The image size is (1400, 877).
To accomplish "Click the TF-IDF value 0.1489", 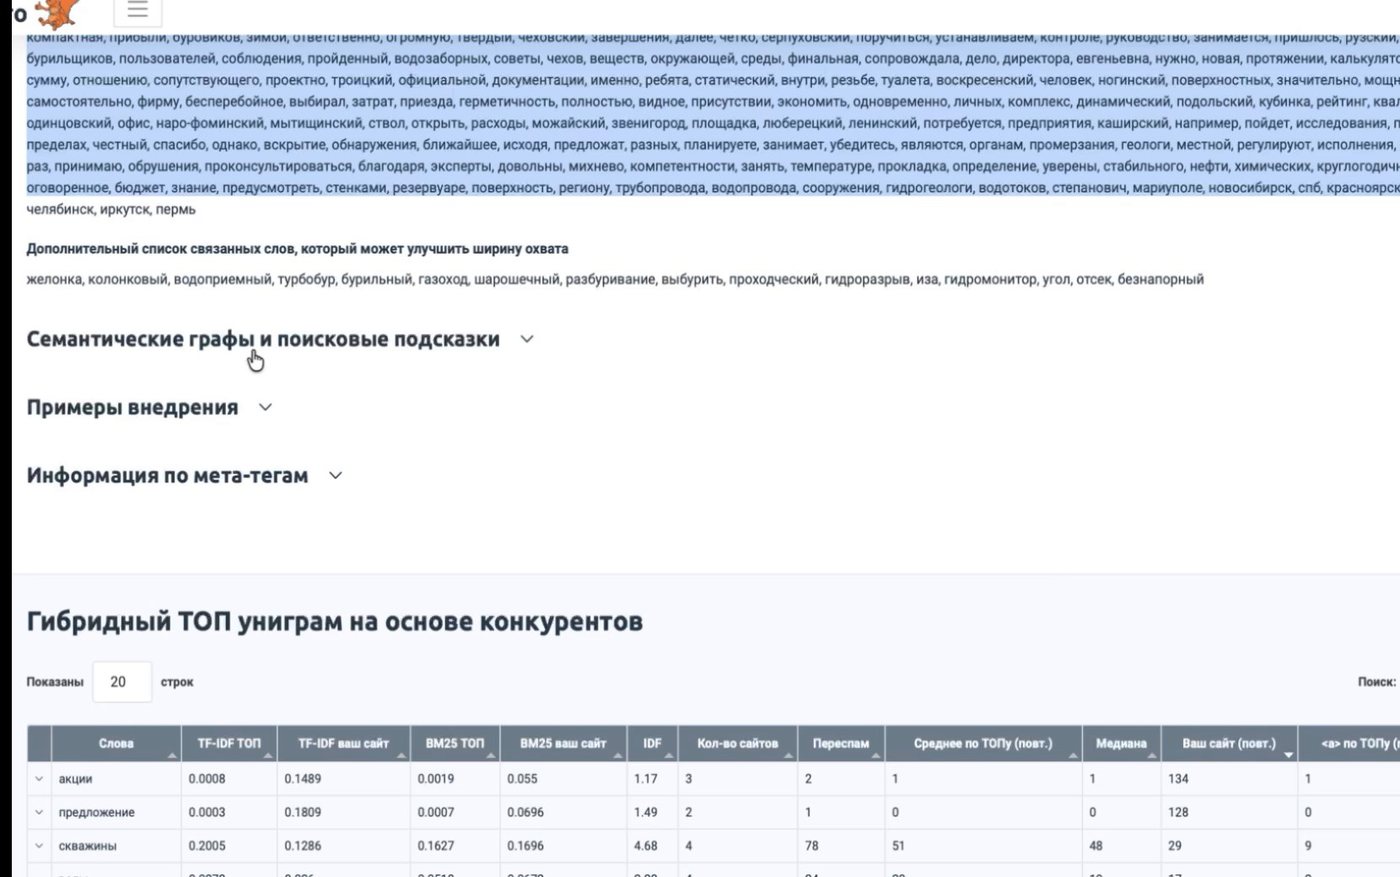I will pyautogui.click(x=303, y=778).
